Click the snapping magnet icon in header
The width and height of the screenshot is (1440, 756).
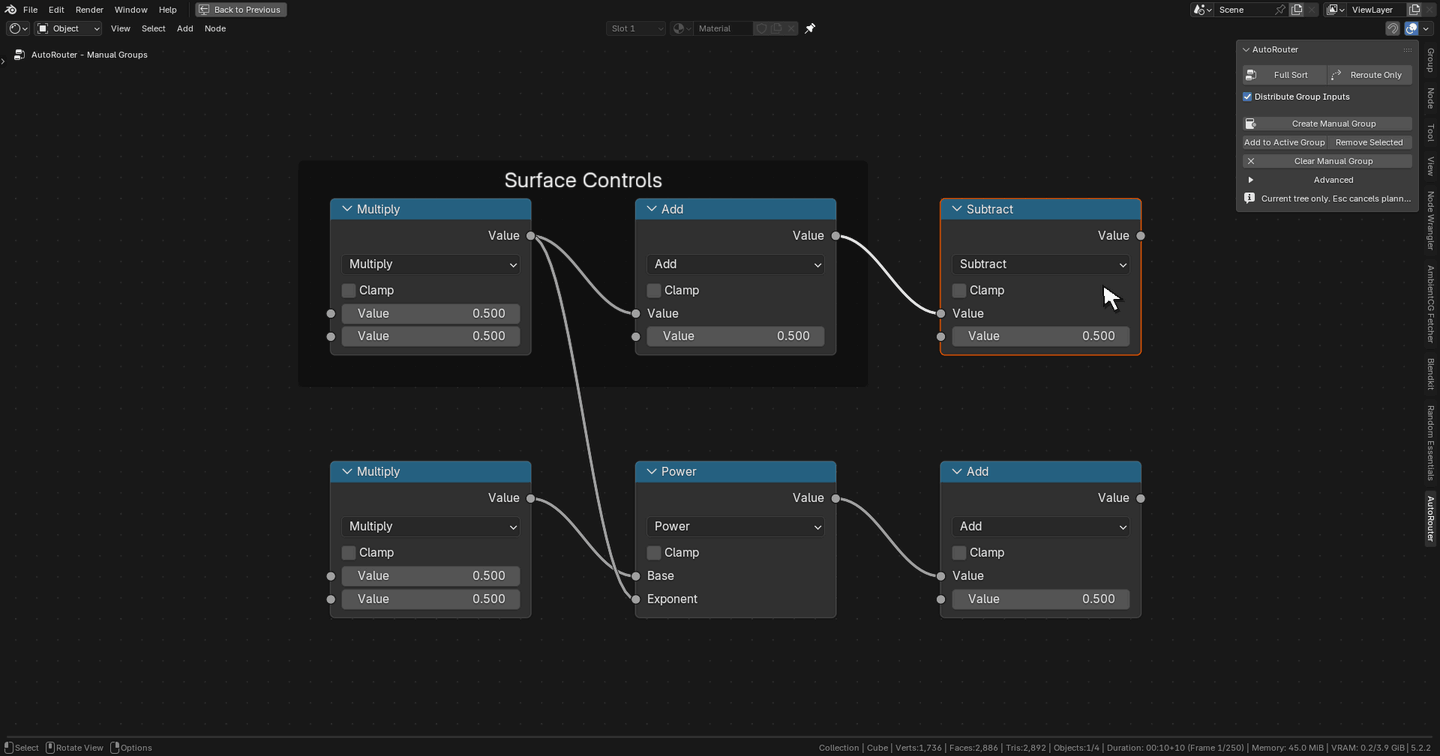click(x=1392, y=28)
